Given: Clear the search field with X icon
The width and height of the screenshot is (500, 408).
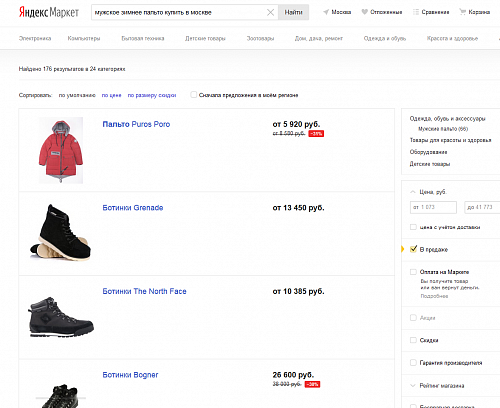Looking at the screenshot, I should tap(270, 12).
